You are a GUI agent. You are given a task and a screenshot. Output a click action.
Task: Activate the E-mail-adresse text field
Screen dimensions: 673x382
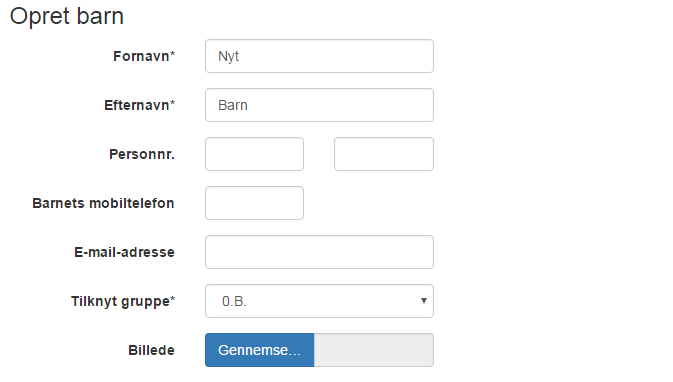(x=319, y=252)
